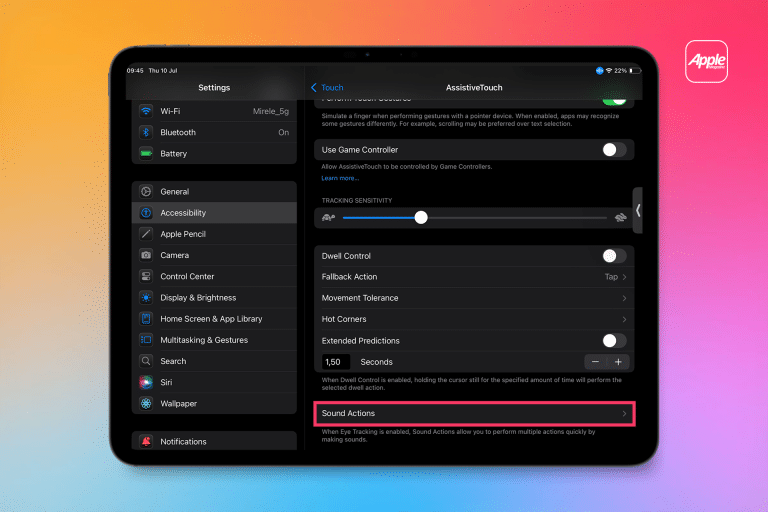Tap the Wi-Fi icon in Settings sidebar
Image resolution: width=768 pixels, height=512 pixels.
(x=146, y=111)
